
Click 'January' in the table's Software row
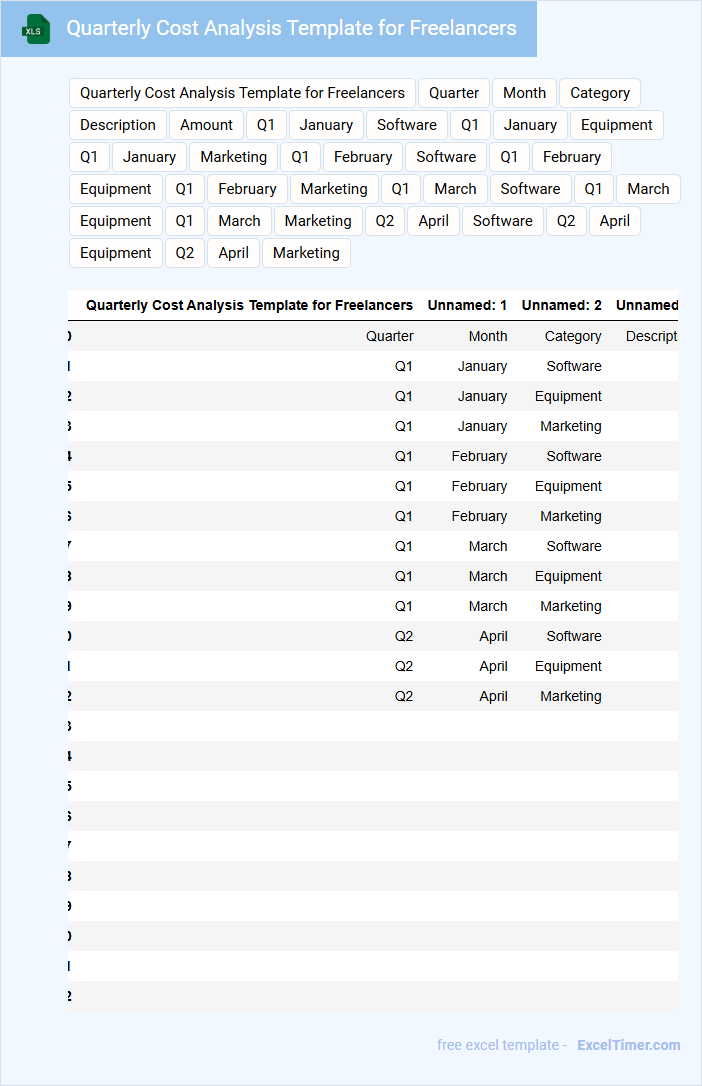483,366
